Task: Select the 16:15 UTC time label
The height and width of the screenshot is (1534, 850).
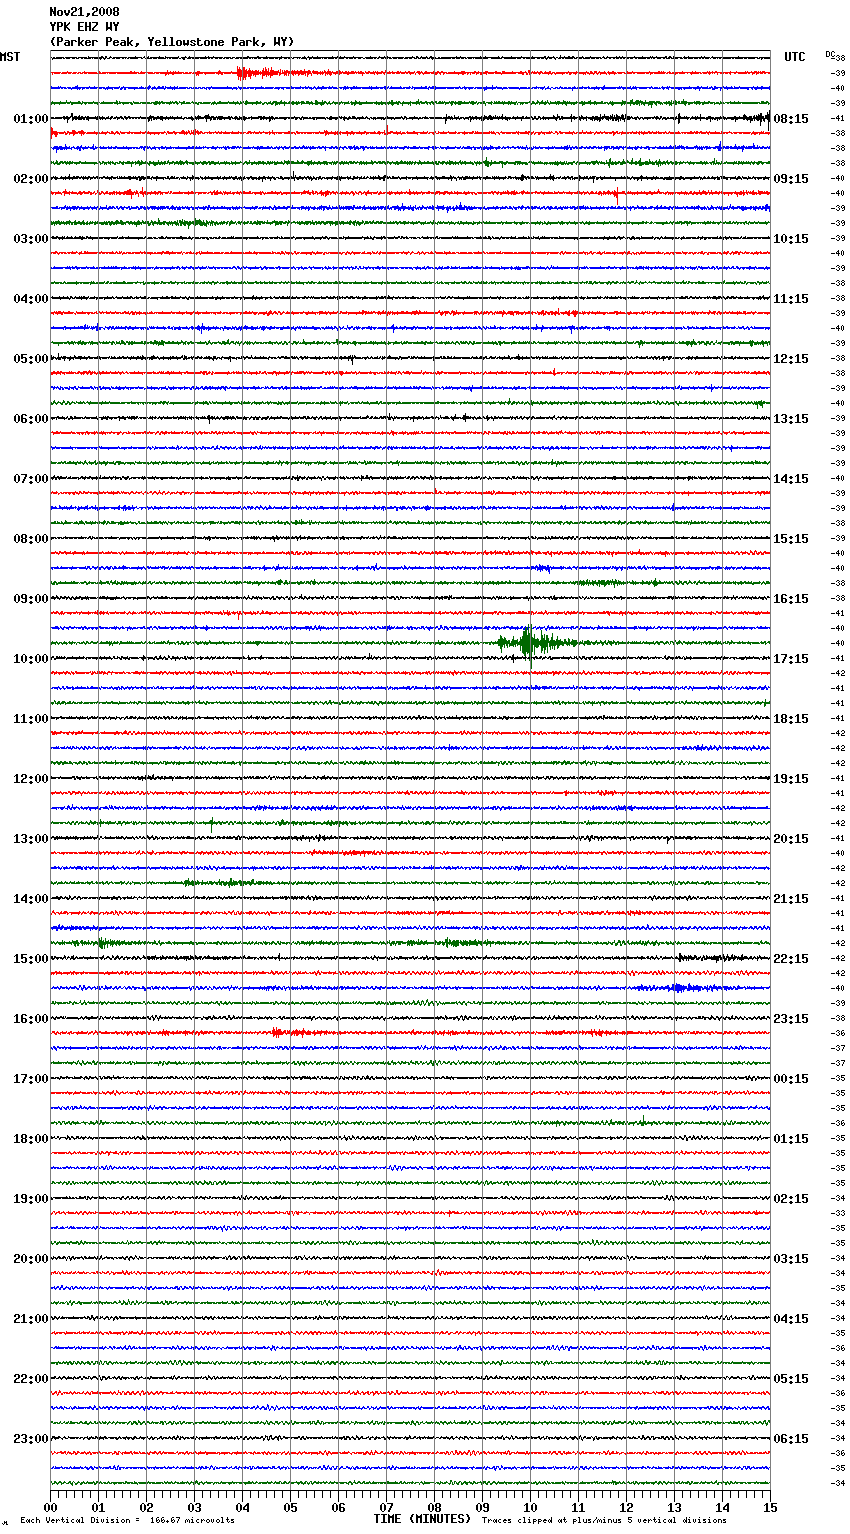Action: [x=791, y=599]
